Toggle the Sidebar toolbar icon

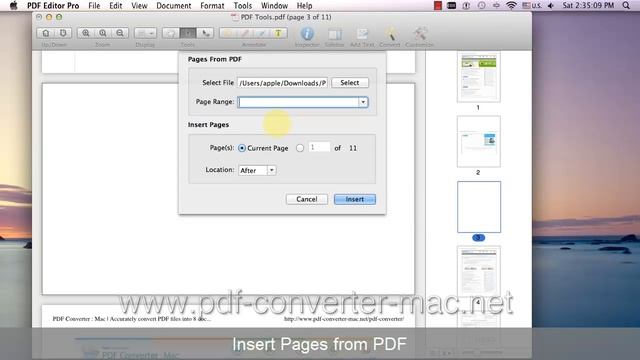pos(335,34)
